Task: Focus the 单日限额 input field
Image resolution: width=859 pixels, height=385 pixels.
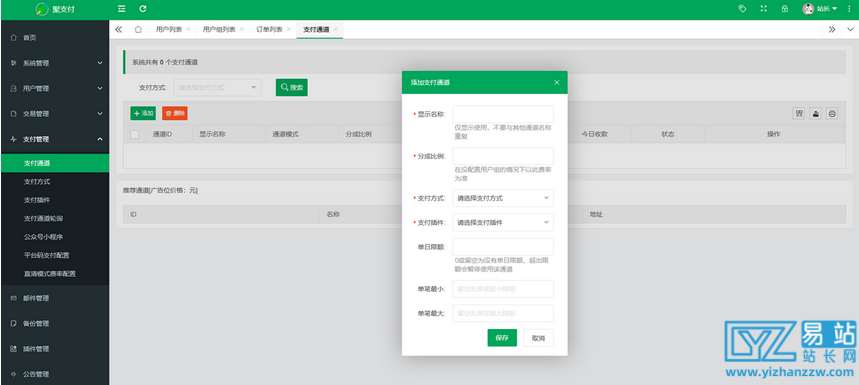Action: pyautogui.click(x=503, y=247)
